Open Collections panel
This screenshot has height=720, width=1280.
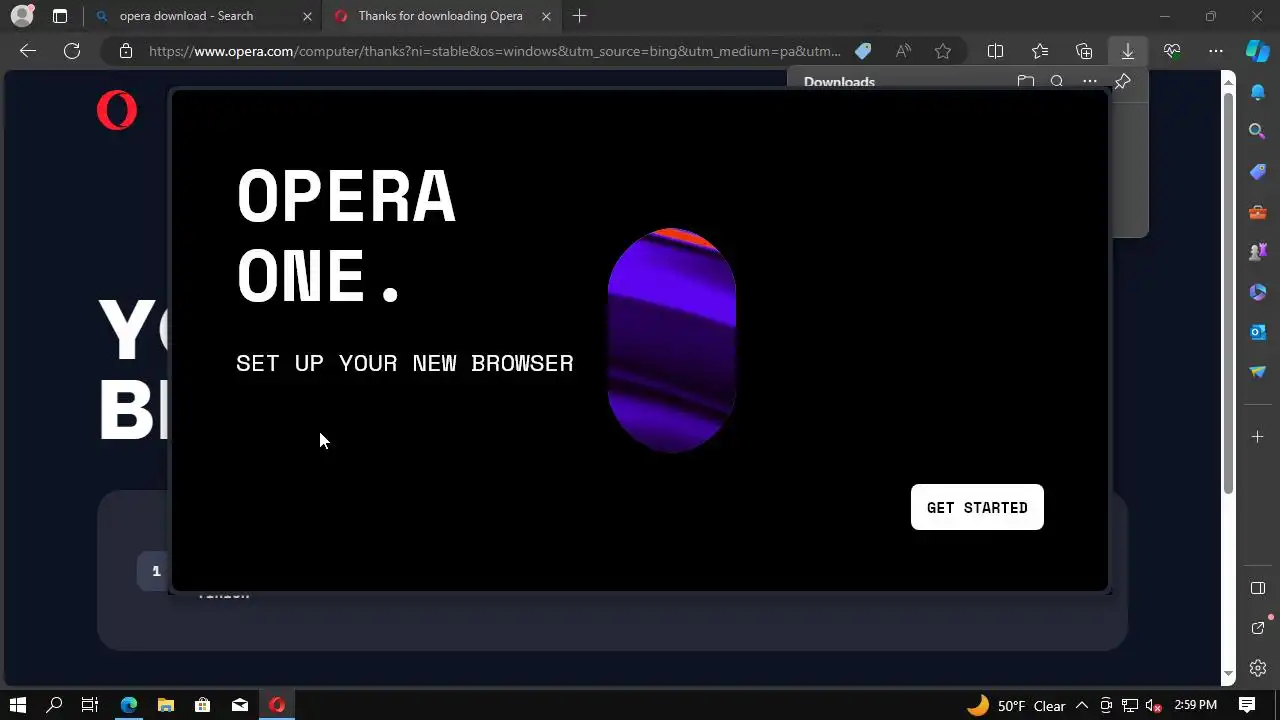(x=1084, y=51)
